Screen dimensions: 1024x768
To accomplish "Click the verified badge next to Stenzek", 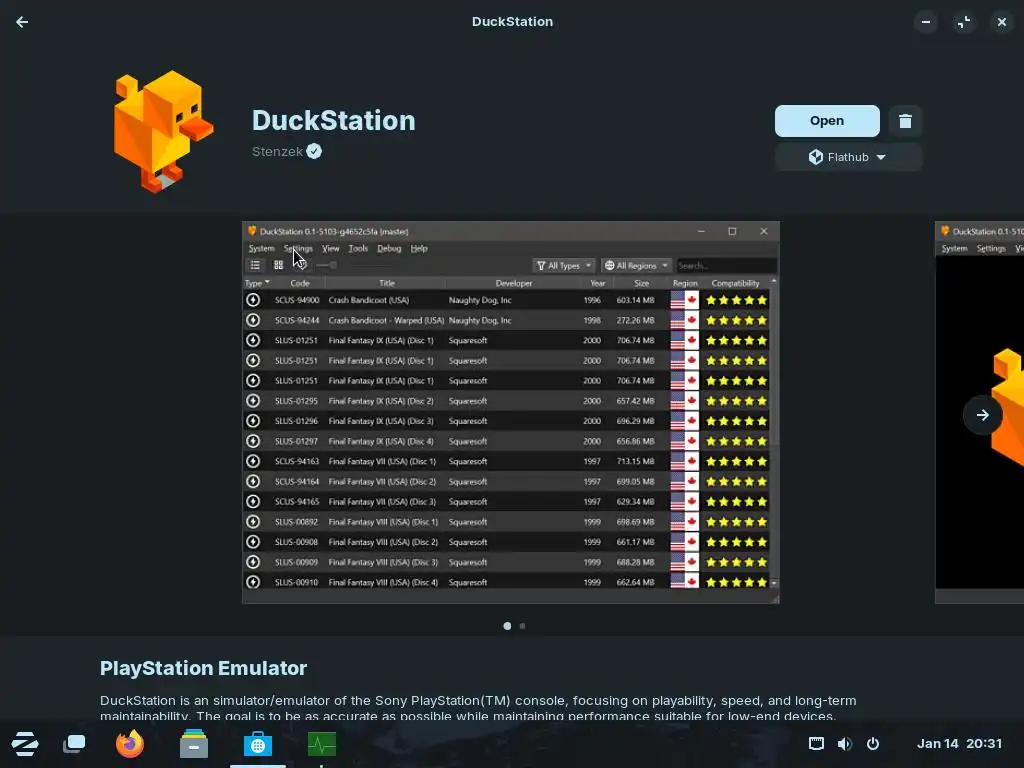I will (314, 152).
